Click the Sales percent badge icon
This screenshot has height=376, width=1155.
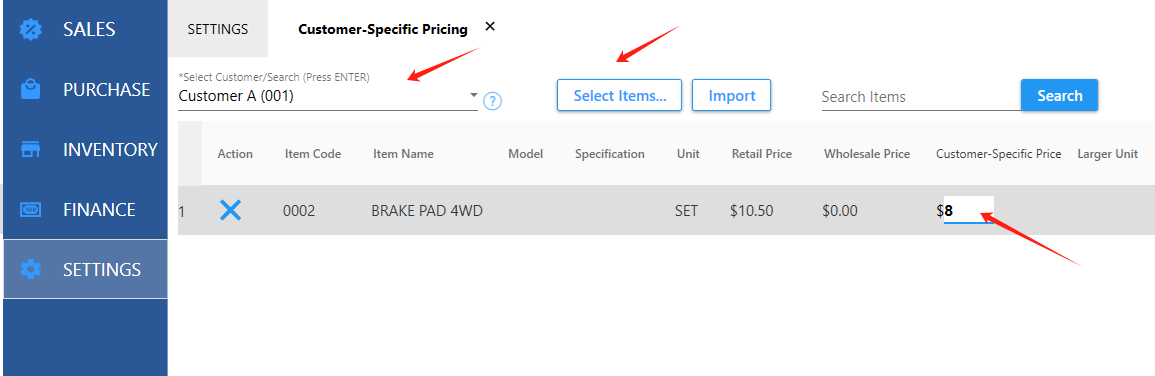click(x=30, y=29)
